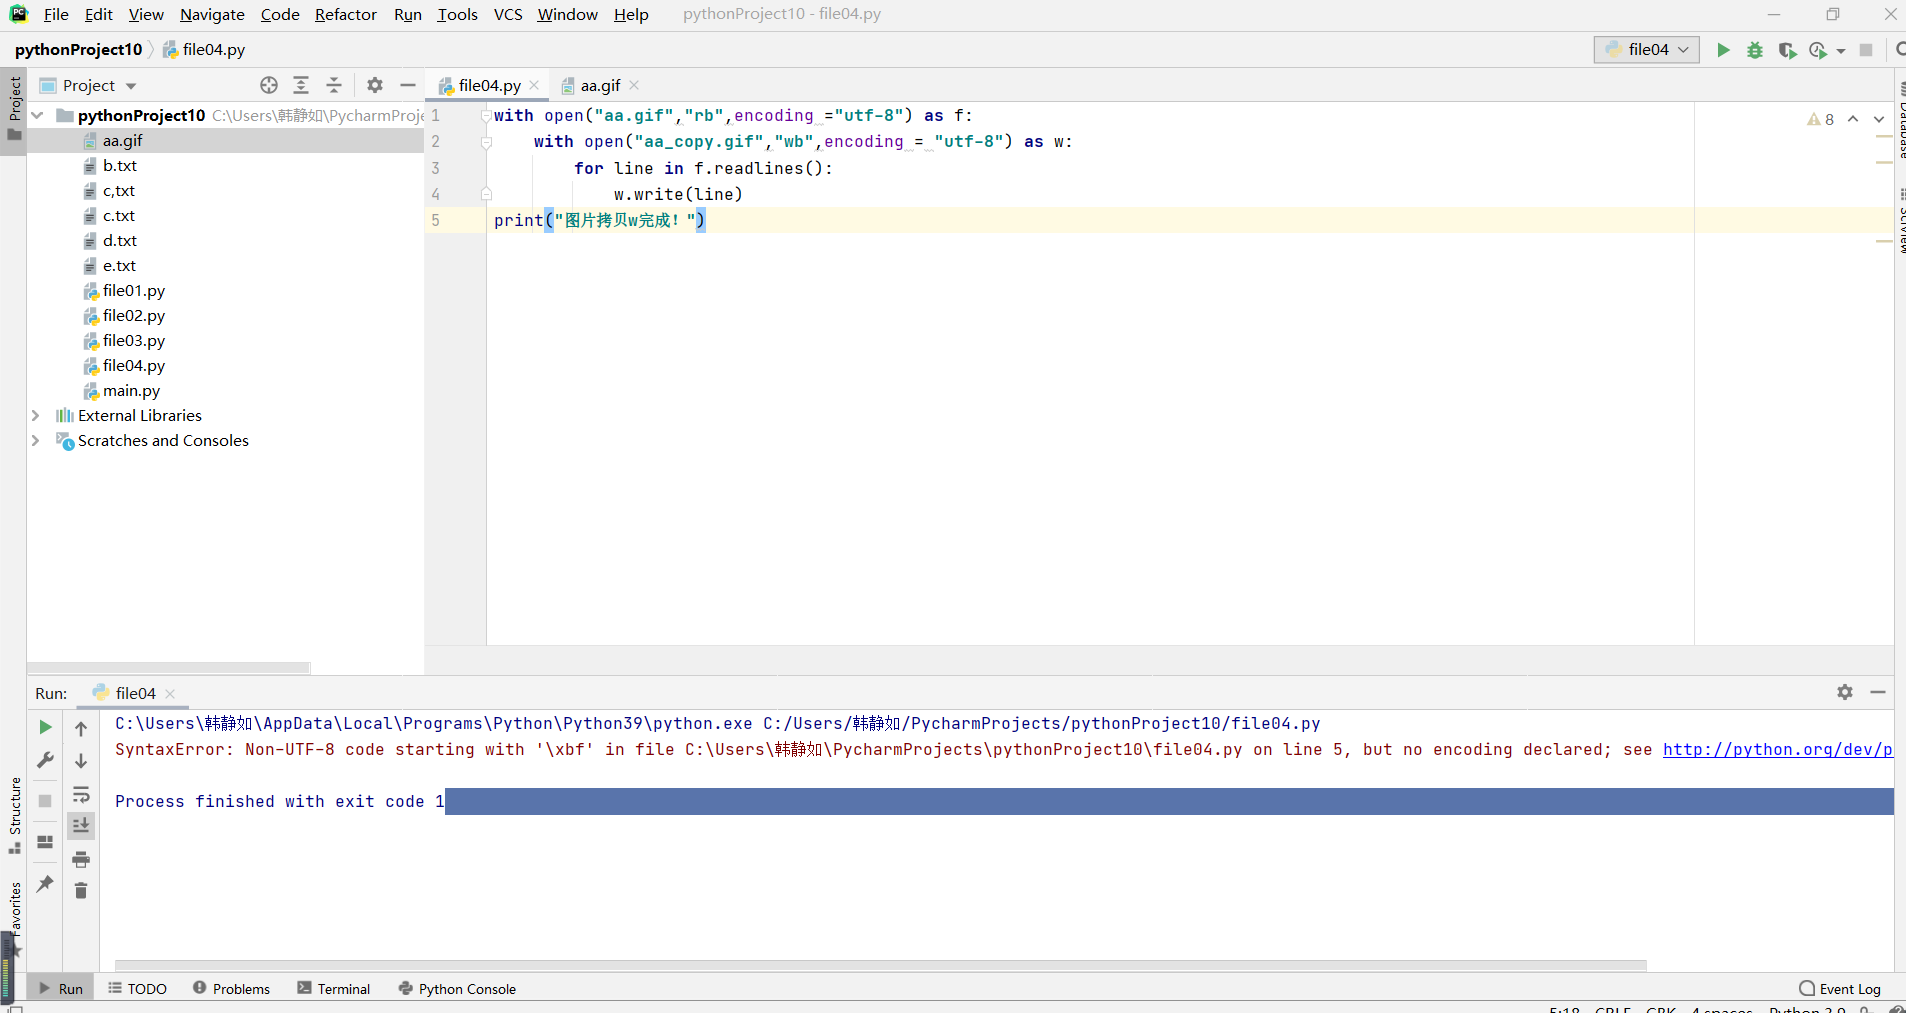Click the profile run icon
The width and height of the screenshot is (1906, 1013).
tap(1818, 50)
